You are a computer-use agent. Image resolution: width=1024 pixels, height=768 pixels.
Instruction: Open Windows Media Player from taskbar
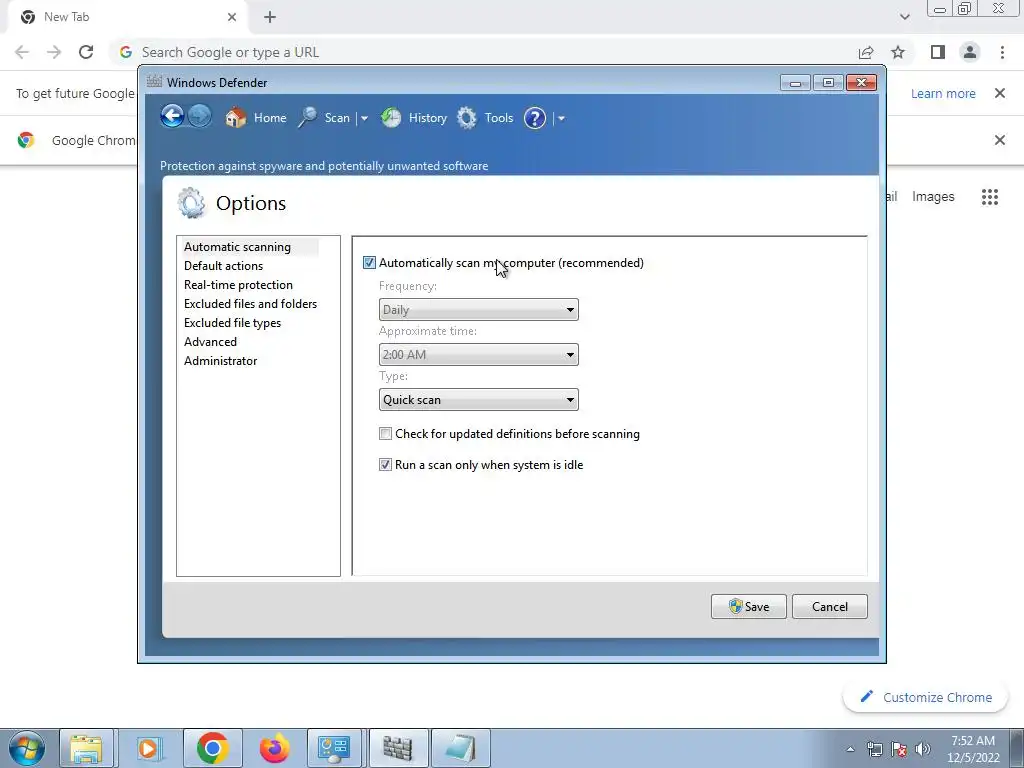point(149,748)
